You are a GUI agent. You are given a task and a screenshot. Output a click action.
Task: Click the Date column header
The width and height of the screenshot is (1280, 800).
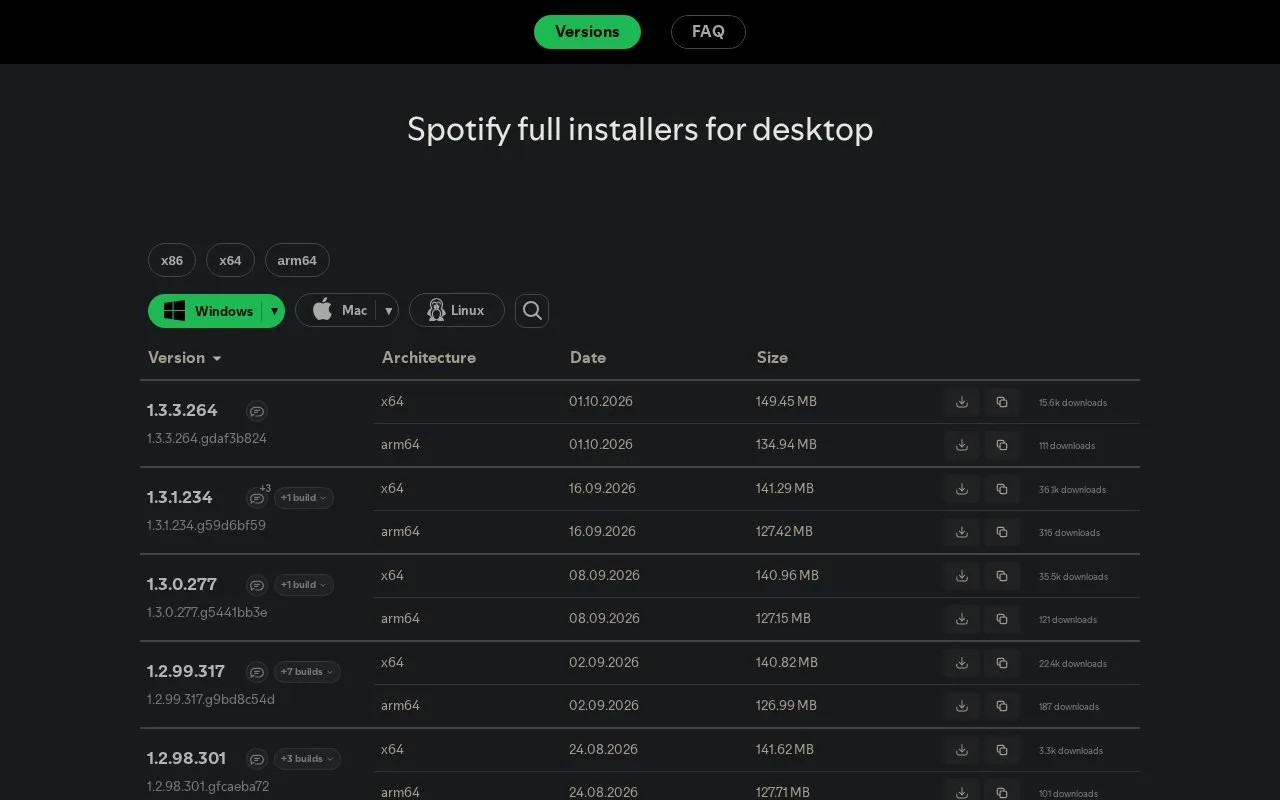(x=588, y=358)
